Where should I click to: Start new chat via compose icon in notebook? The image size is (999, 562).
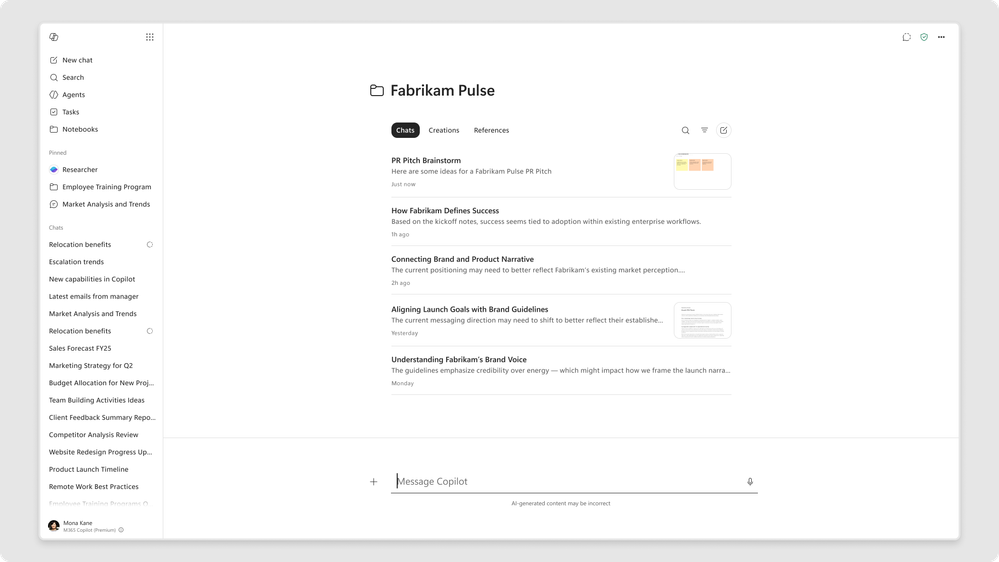coord(724,131)
